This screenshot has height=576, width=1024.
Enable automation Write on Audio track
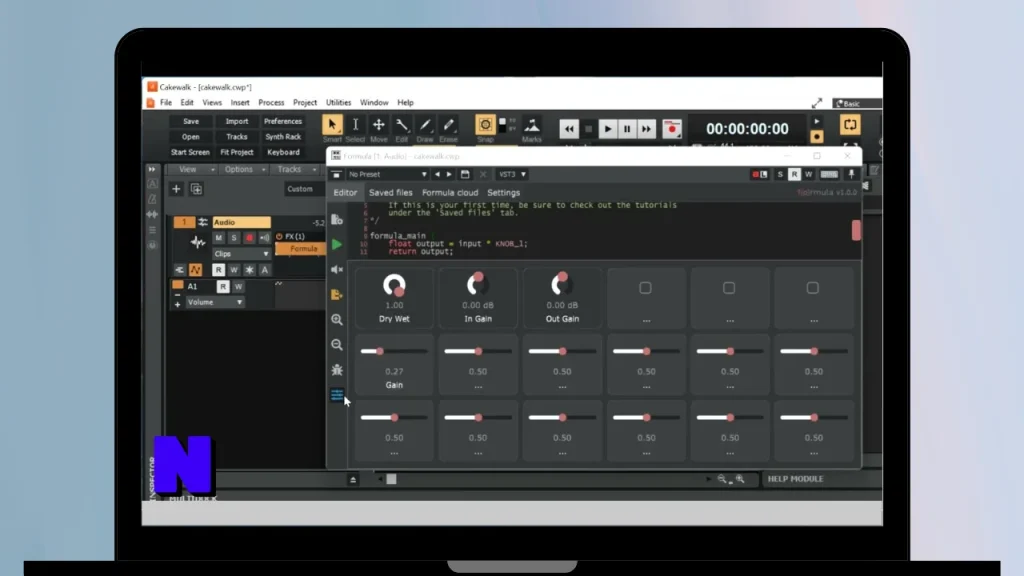point(234,270)
